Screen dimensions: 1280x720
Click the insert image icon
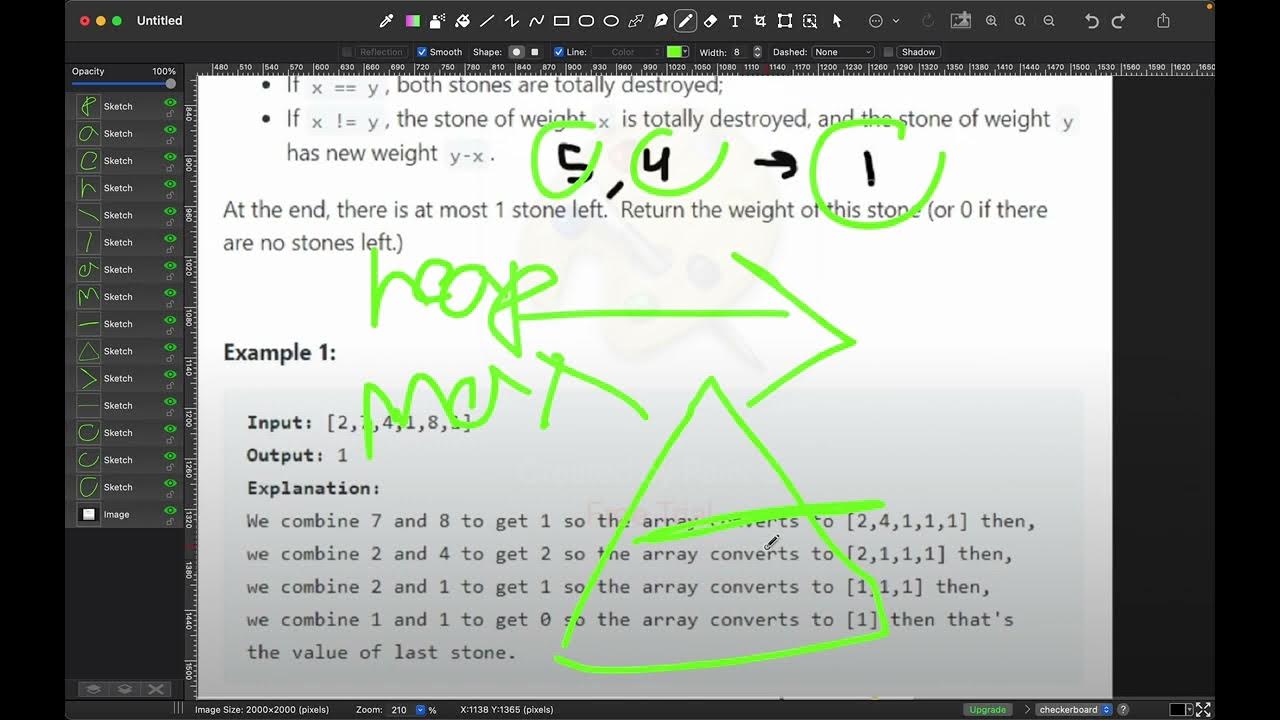960,21
